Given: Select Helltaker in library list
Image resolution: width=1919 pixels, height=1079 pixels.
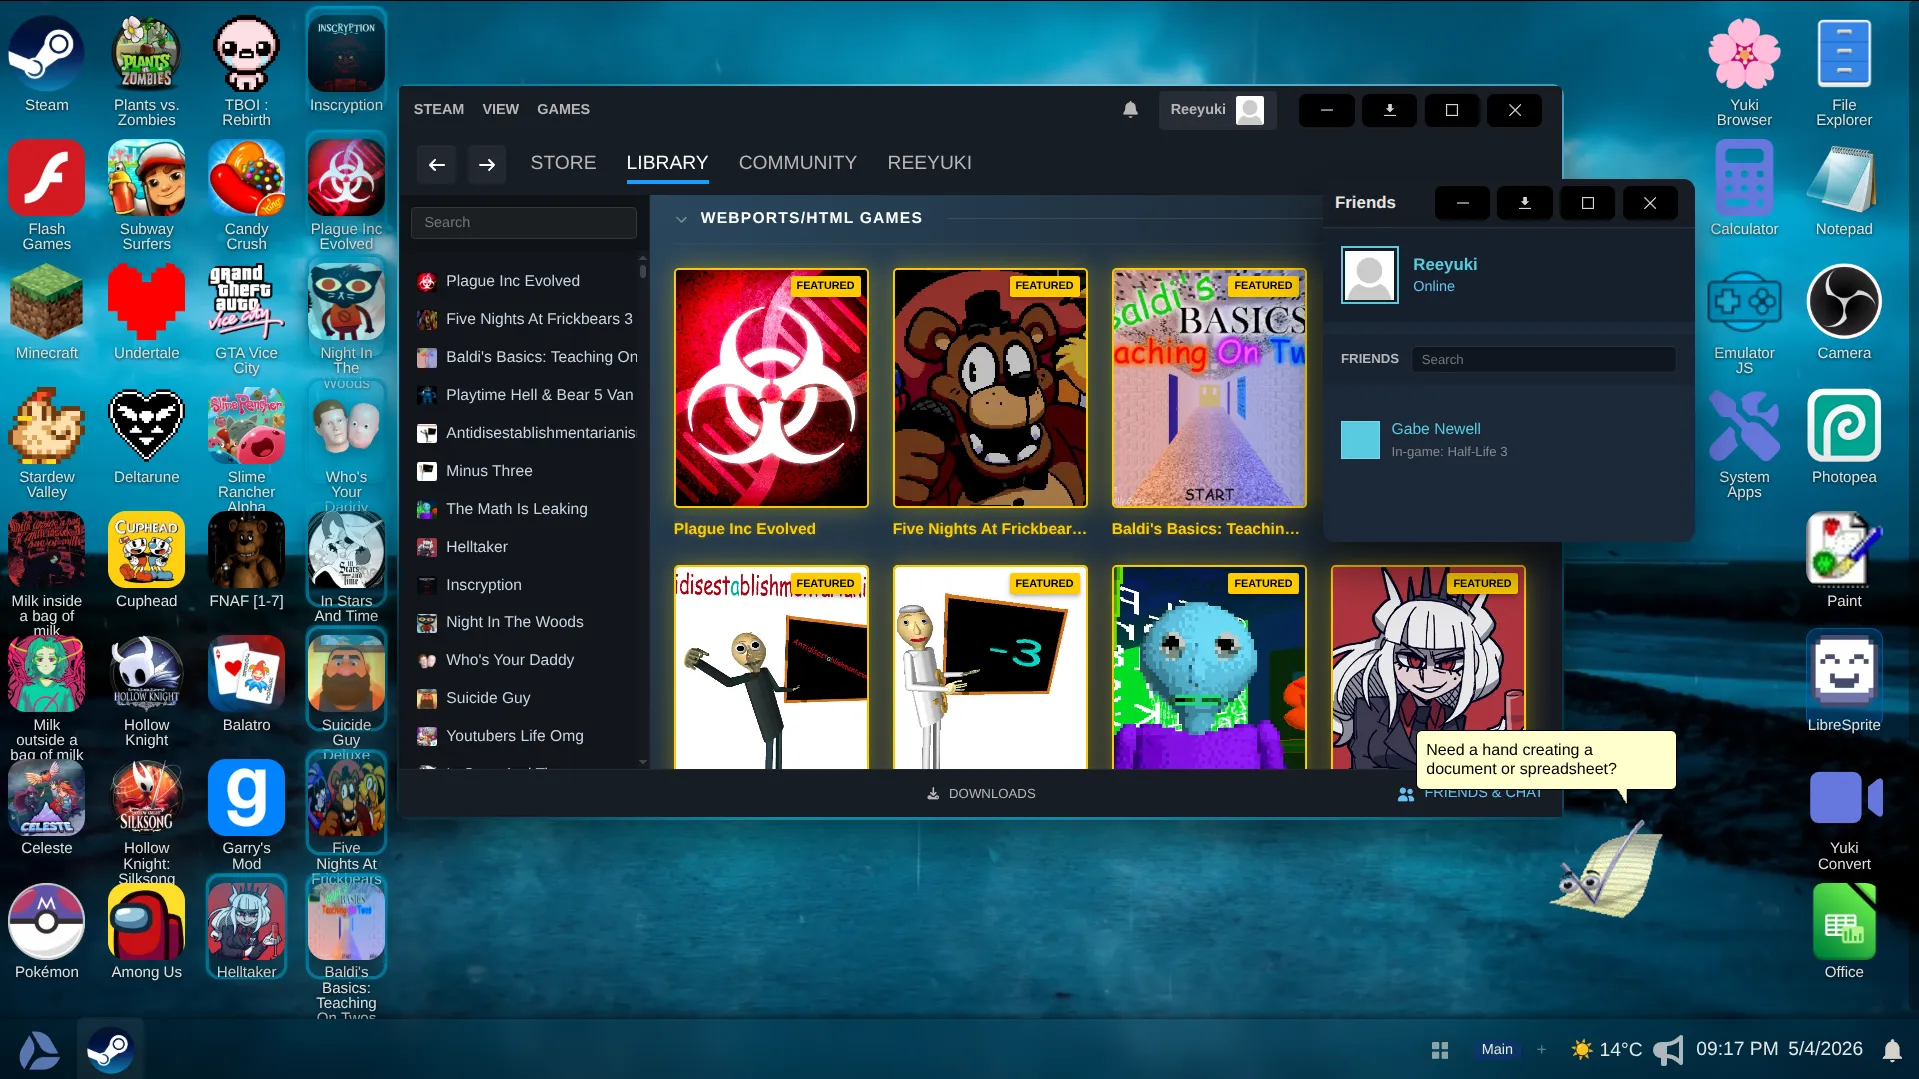Looking at the screenshot, I should tap(525, 547).
